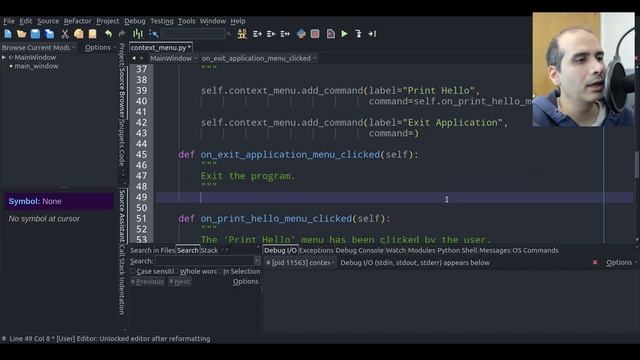The image size is (640, 360).
Task: Open the MainWindow class dropdown in editor
Action: pos(173,58)
